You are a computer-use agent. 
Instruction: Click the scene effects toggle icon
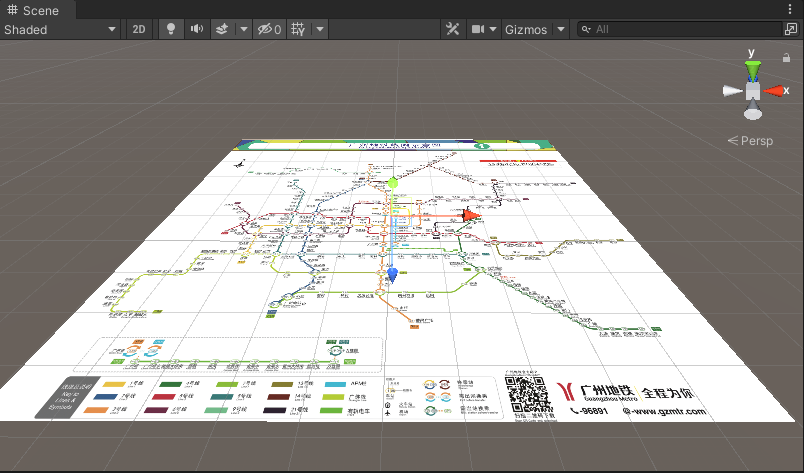[x=222, y=29]
